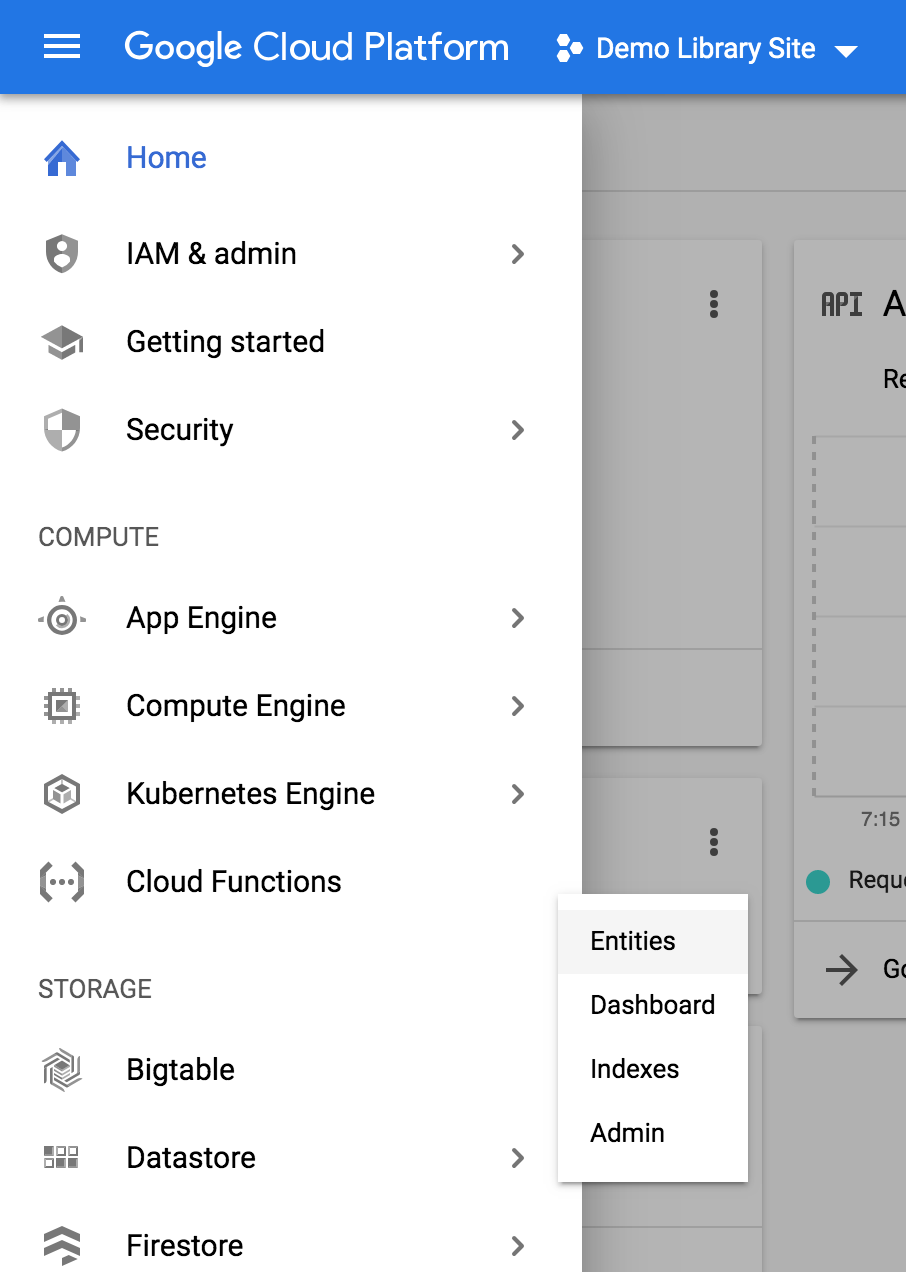The width and height of the screenshot is (906, 1272).
Task: Open the App Engine label
Action: point(202,619)
